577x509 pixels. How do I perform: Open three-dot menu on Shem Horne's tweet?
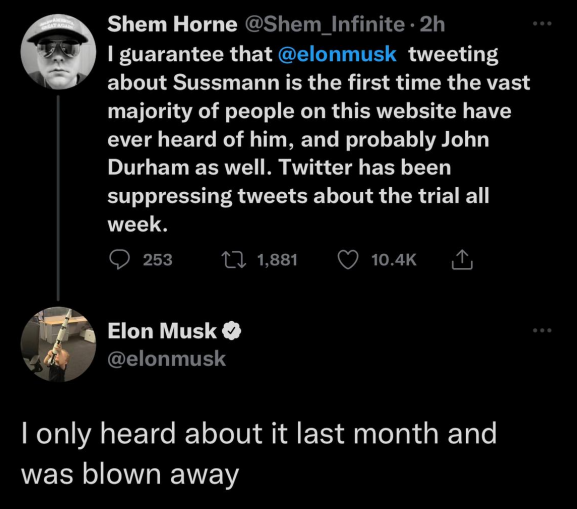[542, 24]
